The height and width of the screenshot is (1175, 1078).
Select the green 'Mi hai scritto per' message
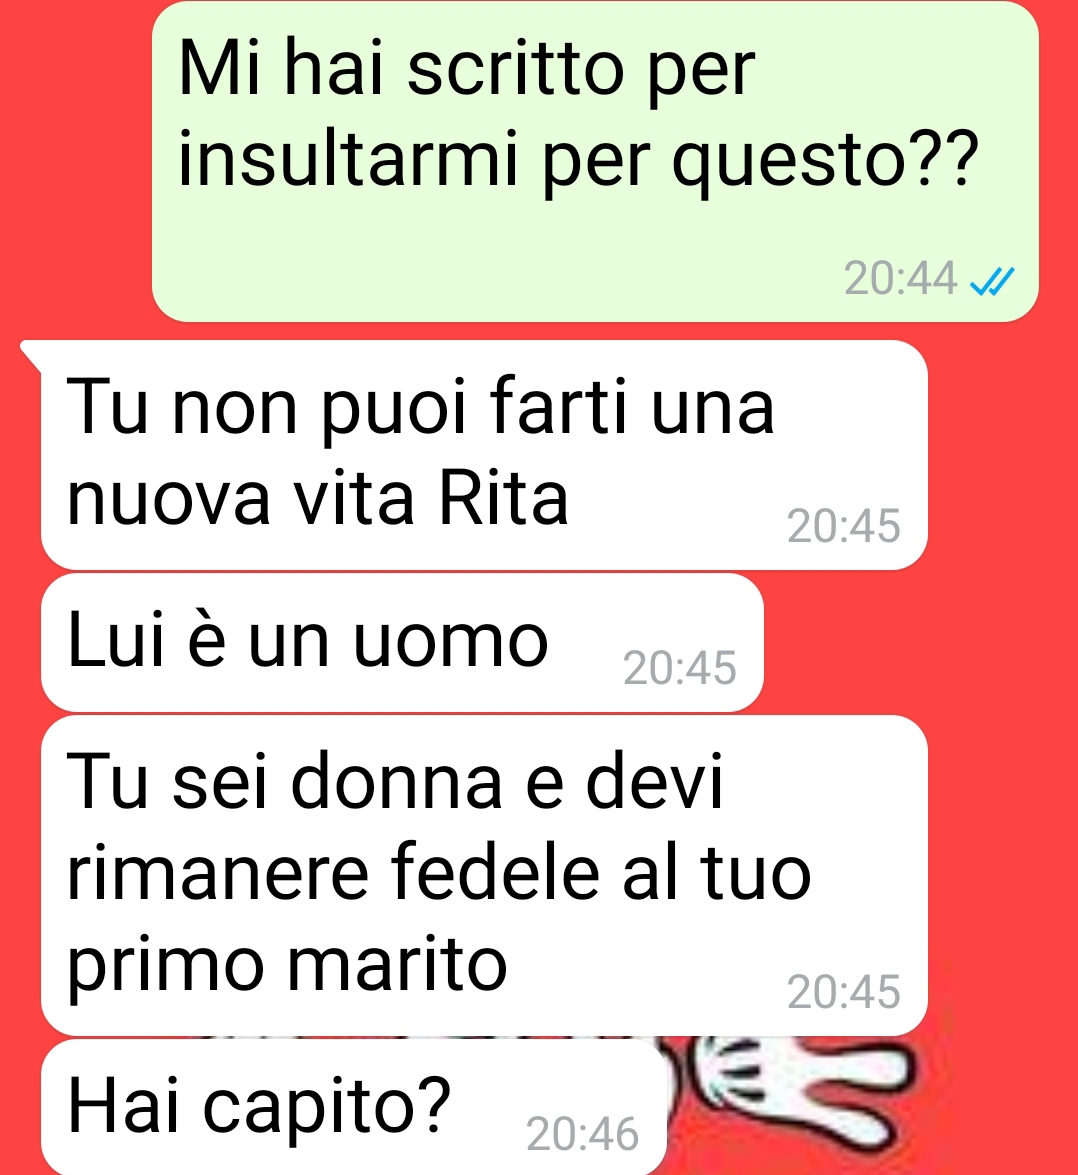point(595,162)
